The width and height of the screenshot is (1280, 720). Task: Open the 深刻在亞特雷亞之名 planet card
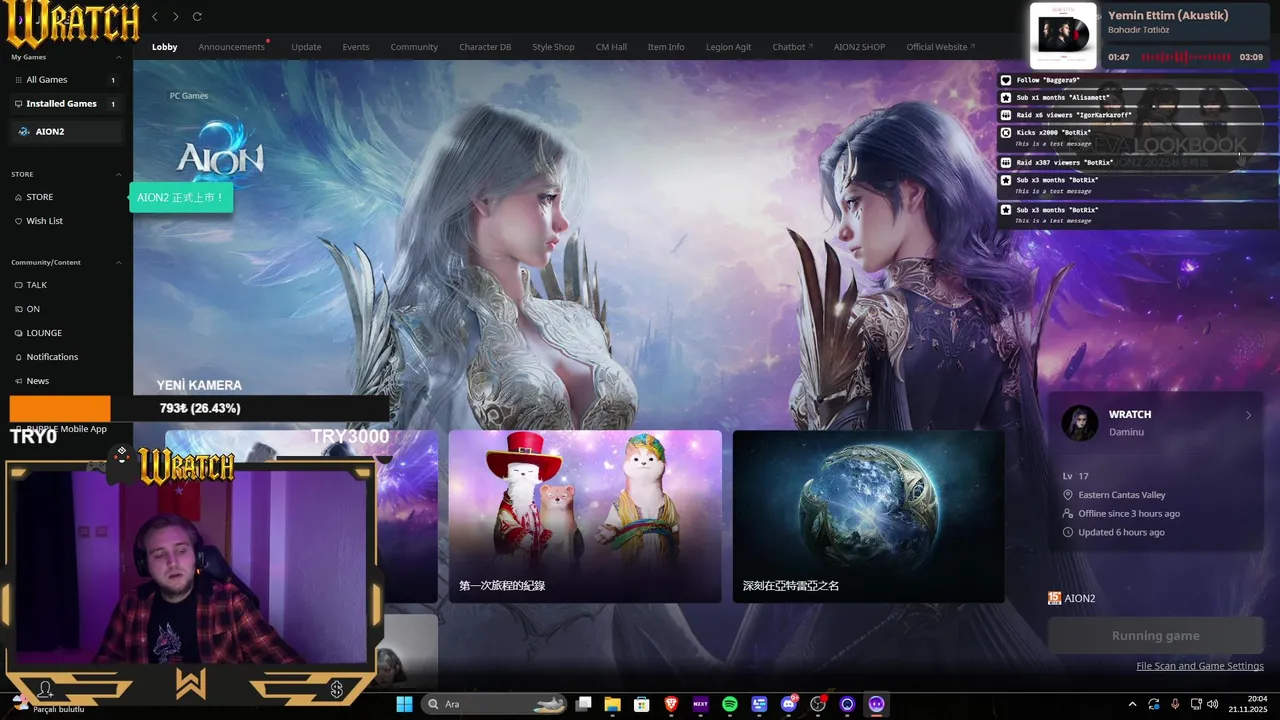(x=868, y=516)
